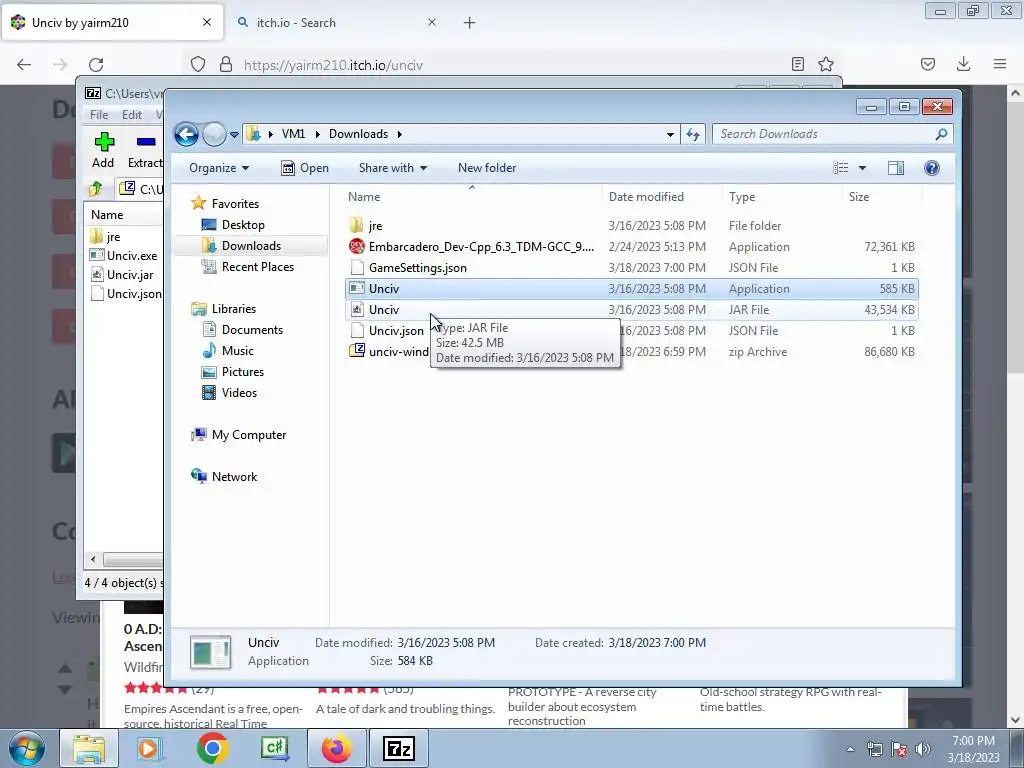Click Add button in 7-Zip window
Screen dimensions: 1024x768
[x=103, y=150]
